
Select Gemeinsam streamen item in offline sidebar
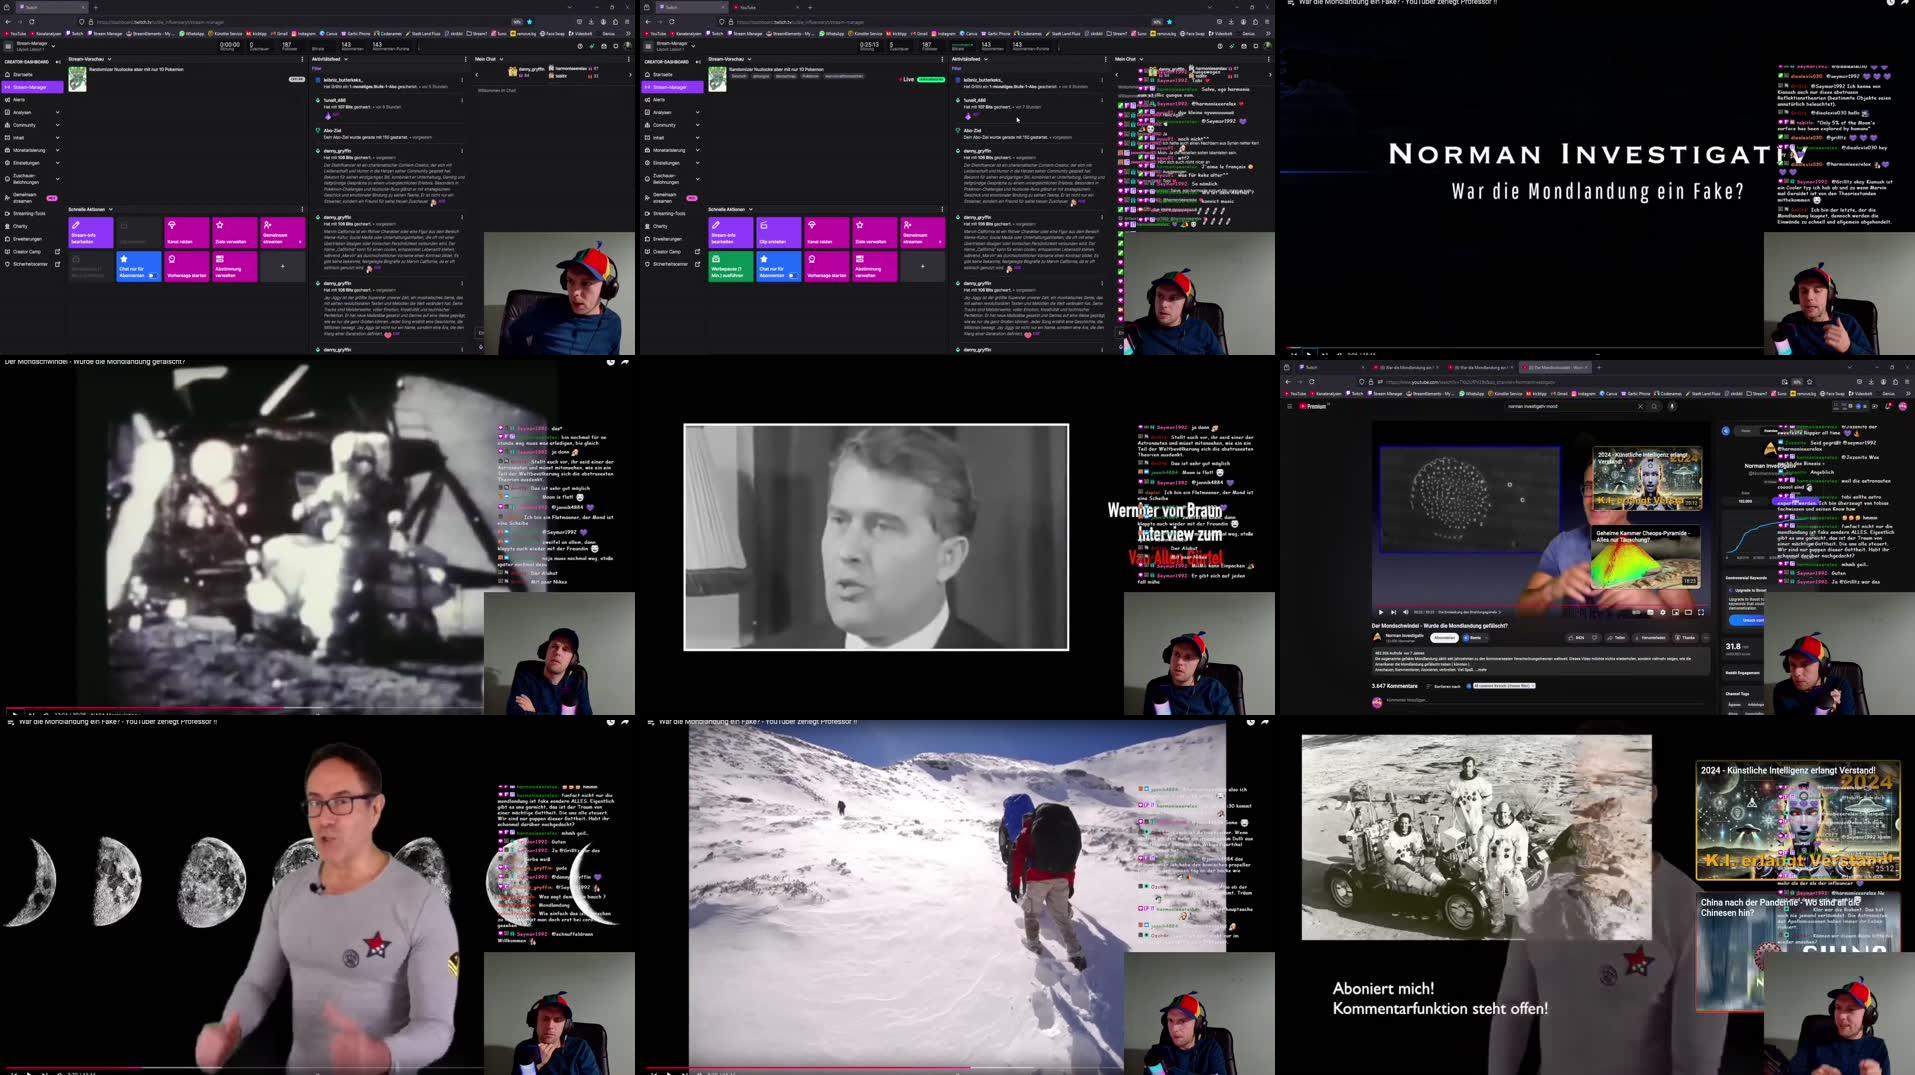pos(32,197)
